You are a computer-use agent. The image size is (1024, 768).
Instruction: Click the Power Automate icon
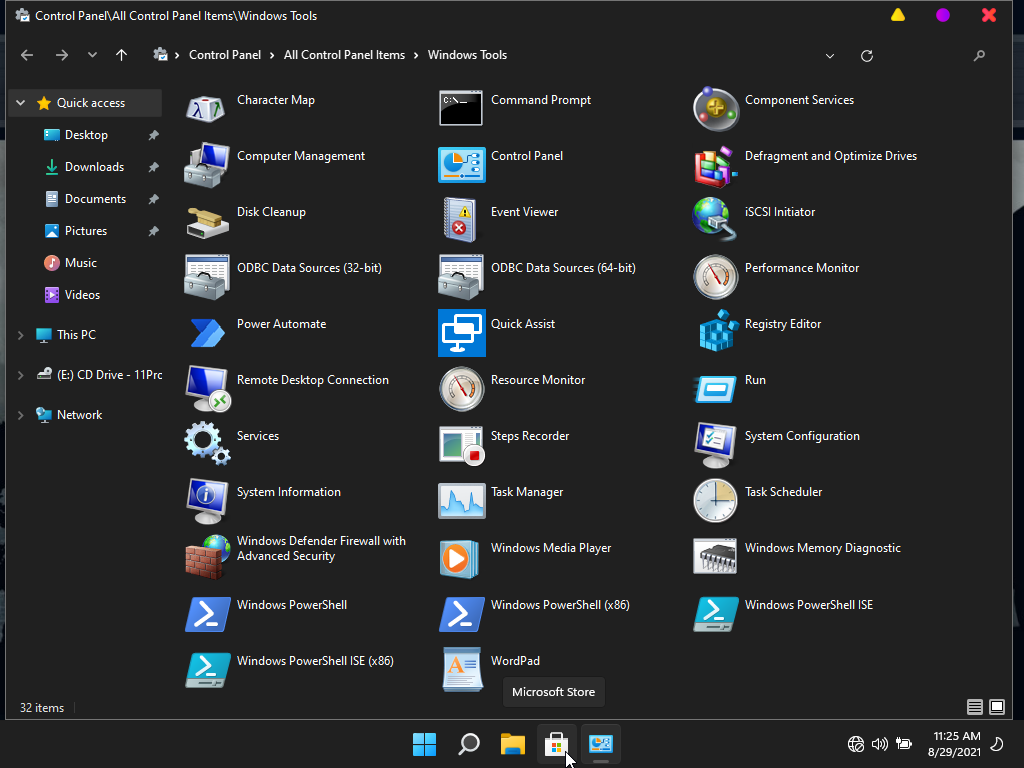coord(206,333)
